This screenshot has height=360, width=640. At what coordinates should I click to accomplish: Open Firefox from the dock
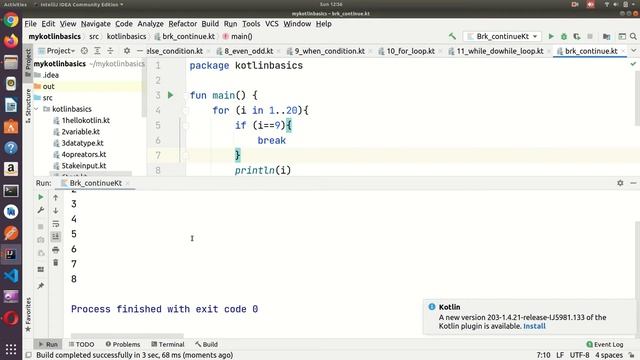click(11, 41)
